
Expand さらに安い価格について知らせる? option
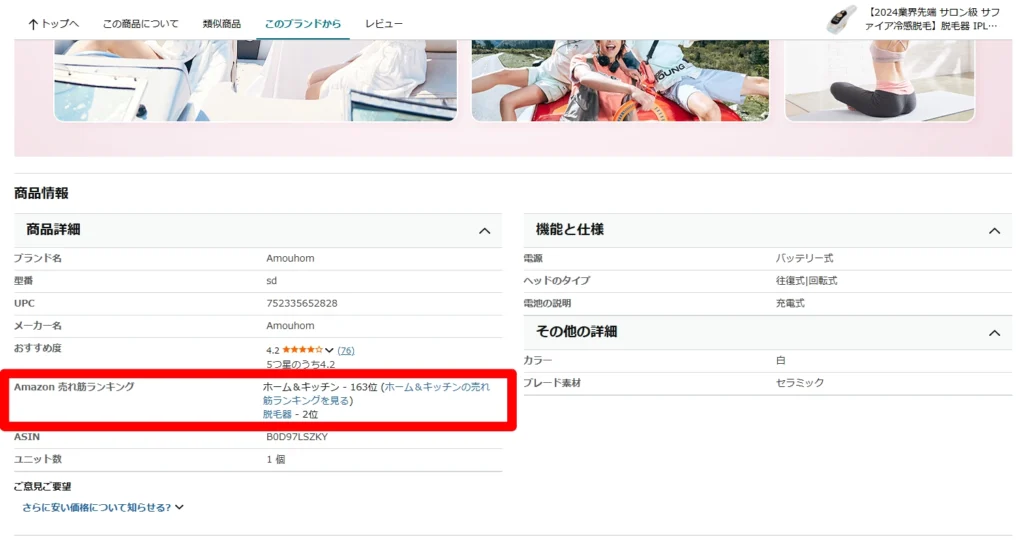(103, 507)
